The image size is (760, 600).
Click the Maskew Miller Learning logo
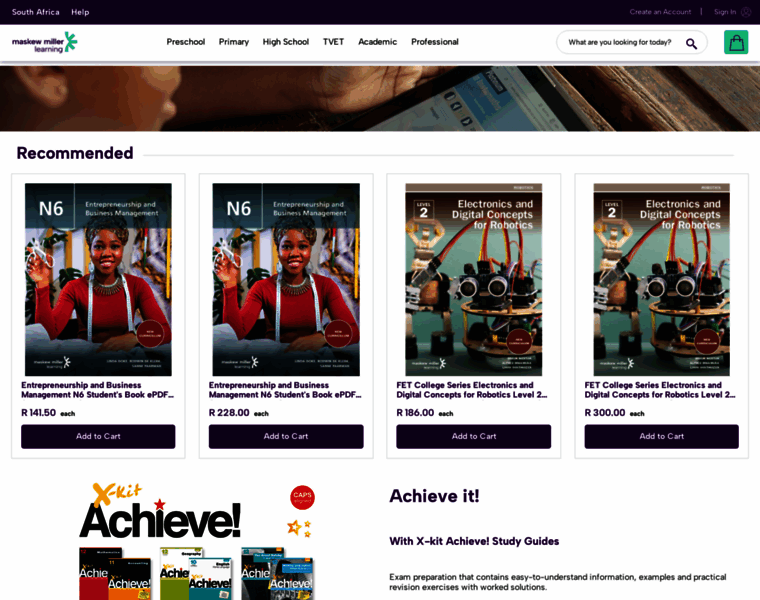(45, 43)
